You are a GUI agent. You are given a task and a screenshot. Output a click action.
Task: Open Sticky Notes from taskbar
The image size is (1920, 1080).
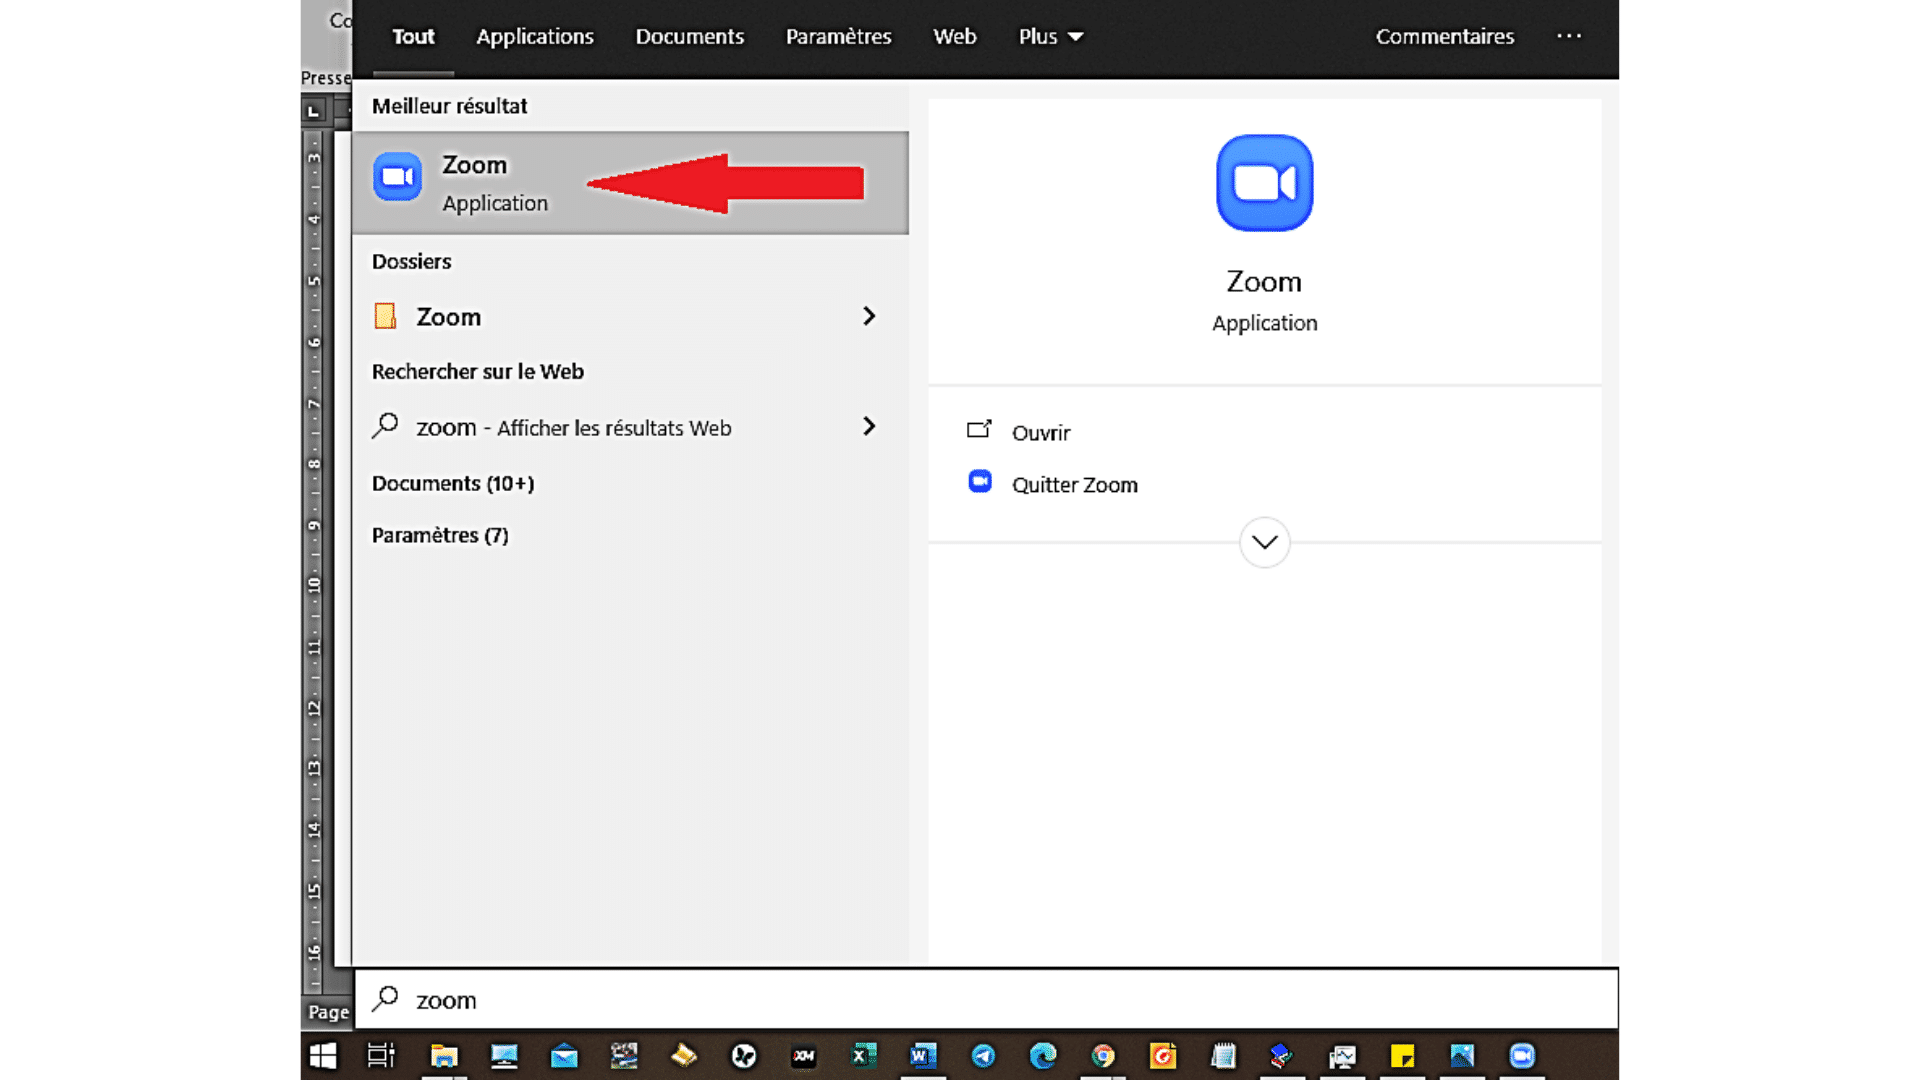tap(1402, 1056)
